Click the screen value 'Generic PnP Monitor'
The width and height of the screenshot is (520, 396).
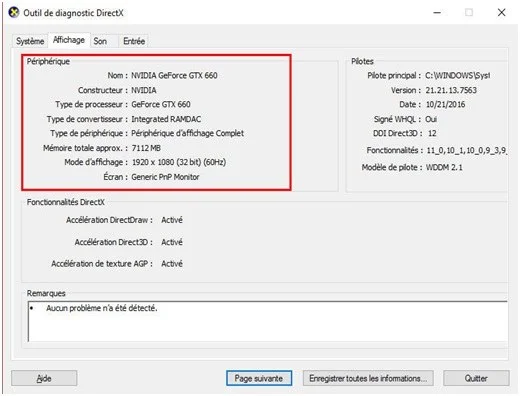point(165,177)
